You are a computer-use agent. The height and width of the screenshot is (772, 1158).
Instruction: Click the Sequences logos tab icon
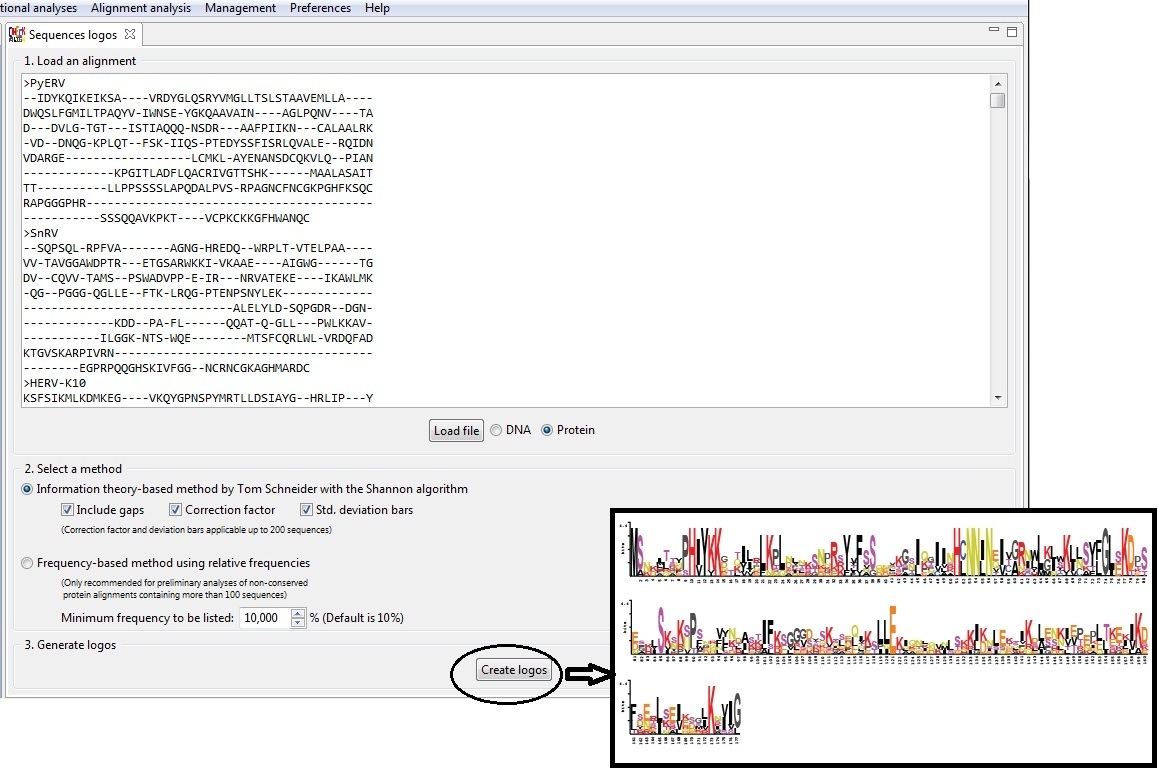click(x=16, y=34)
